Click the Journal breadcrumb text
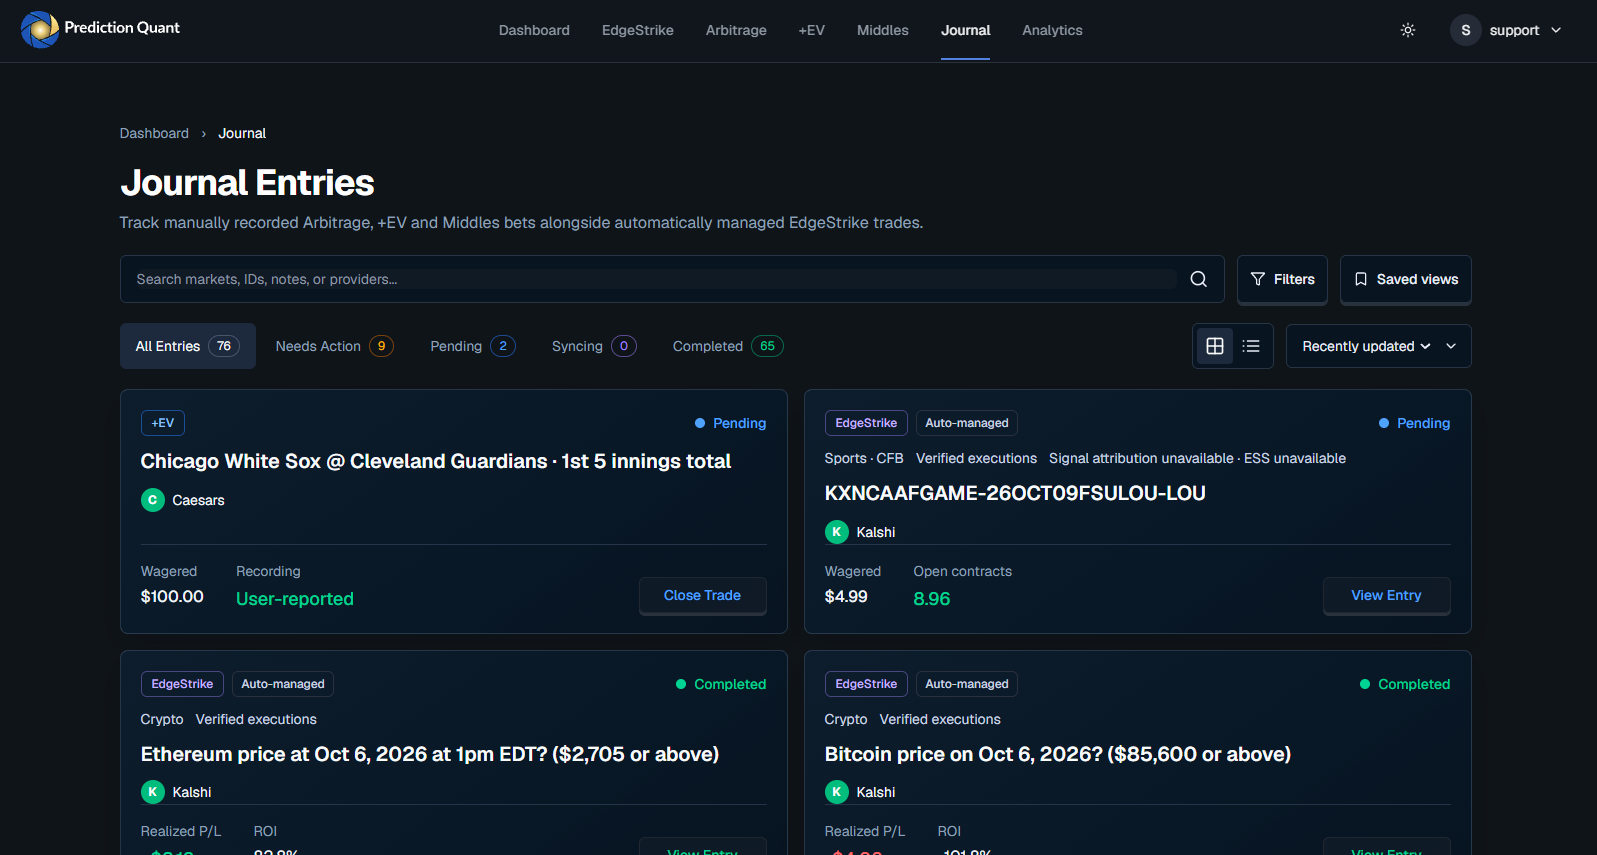This screenshot has height=855, width=1597. tap(242, 133)
